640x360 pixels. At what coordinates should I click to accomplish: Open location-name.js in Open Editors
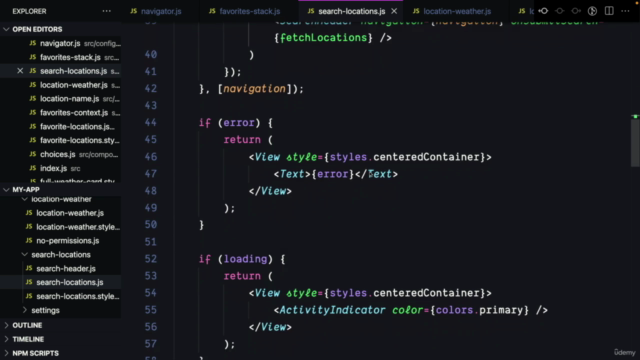tap(60, 99)
